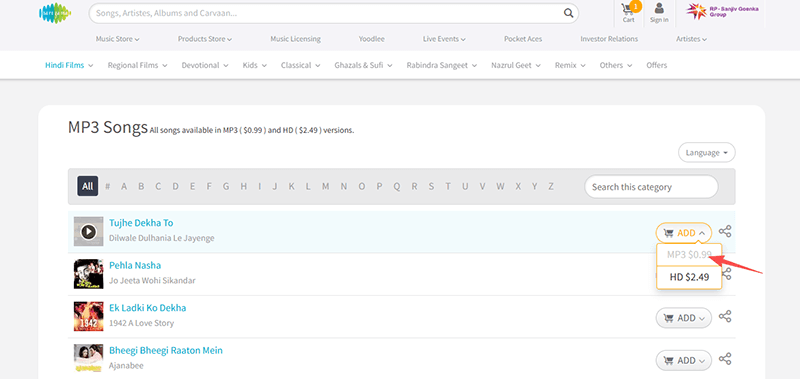Expand ADD dropdown for Ek Ladki Ko Dekha

tap(684, 318)
